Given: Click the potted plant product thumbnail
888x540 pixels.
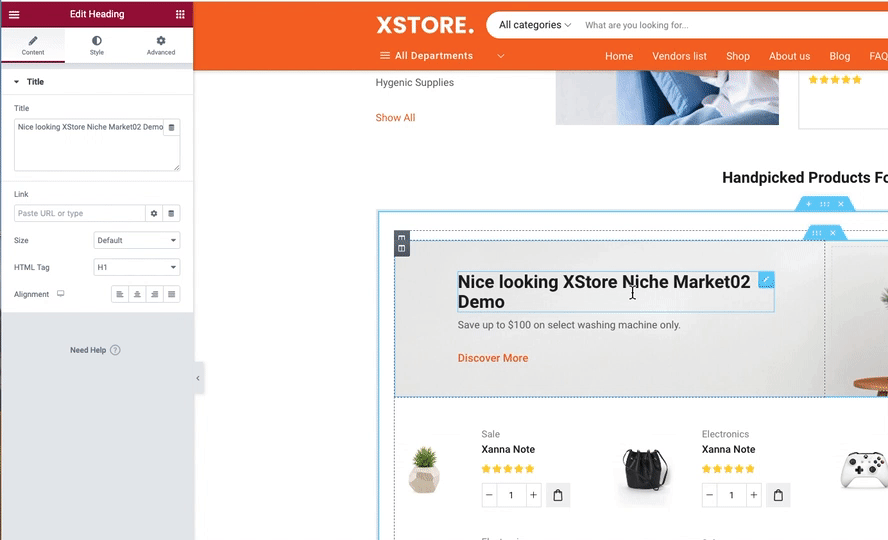Looking at the screenshot, I should 424,470.
